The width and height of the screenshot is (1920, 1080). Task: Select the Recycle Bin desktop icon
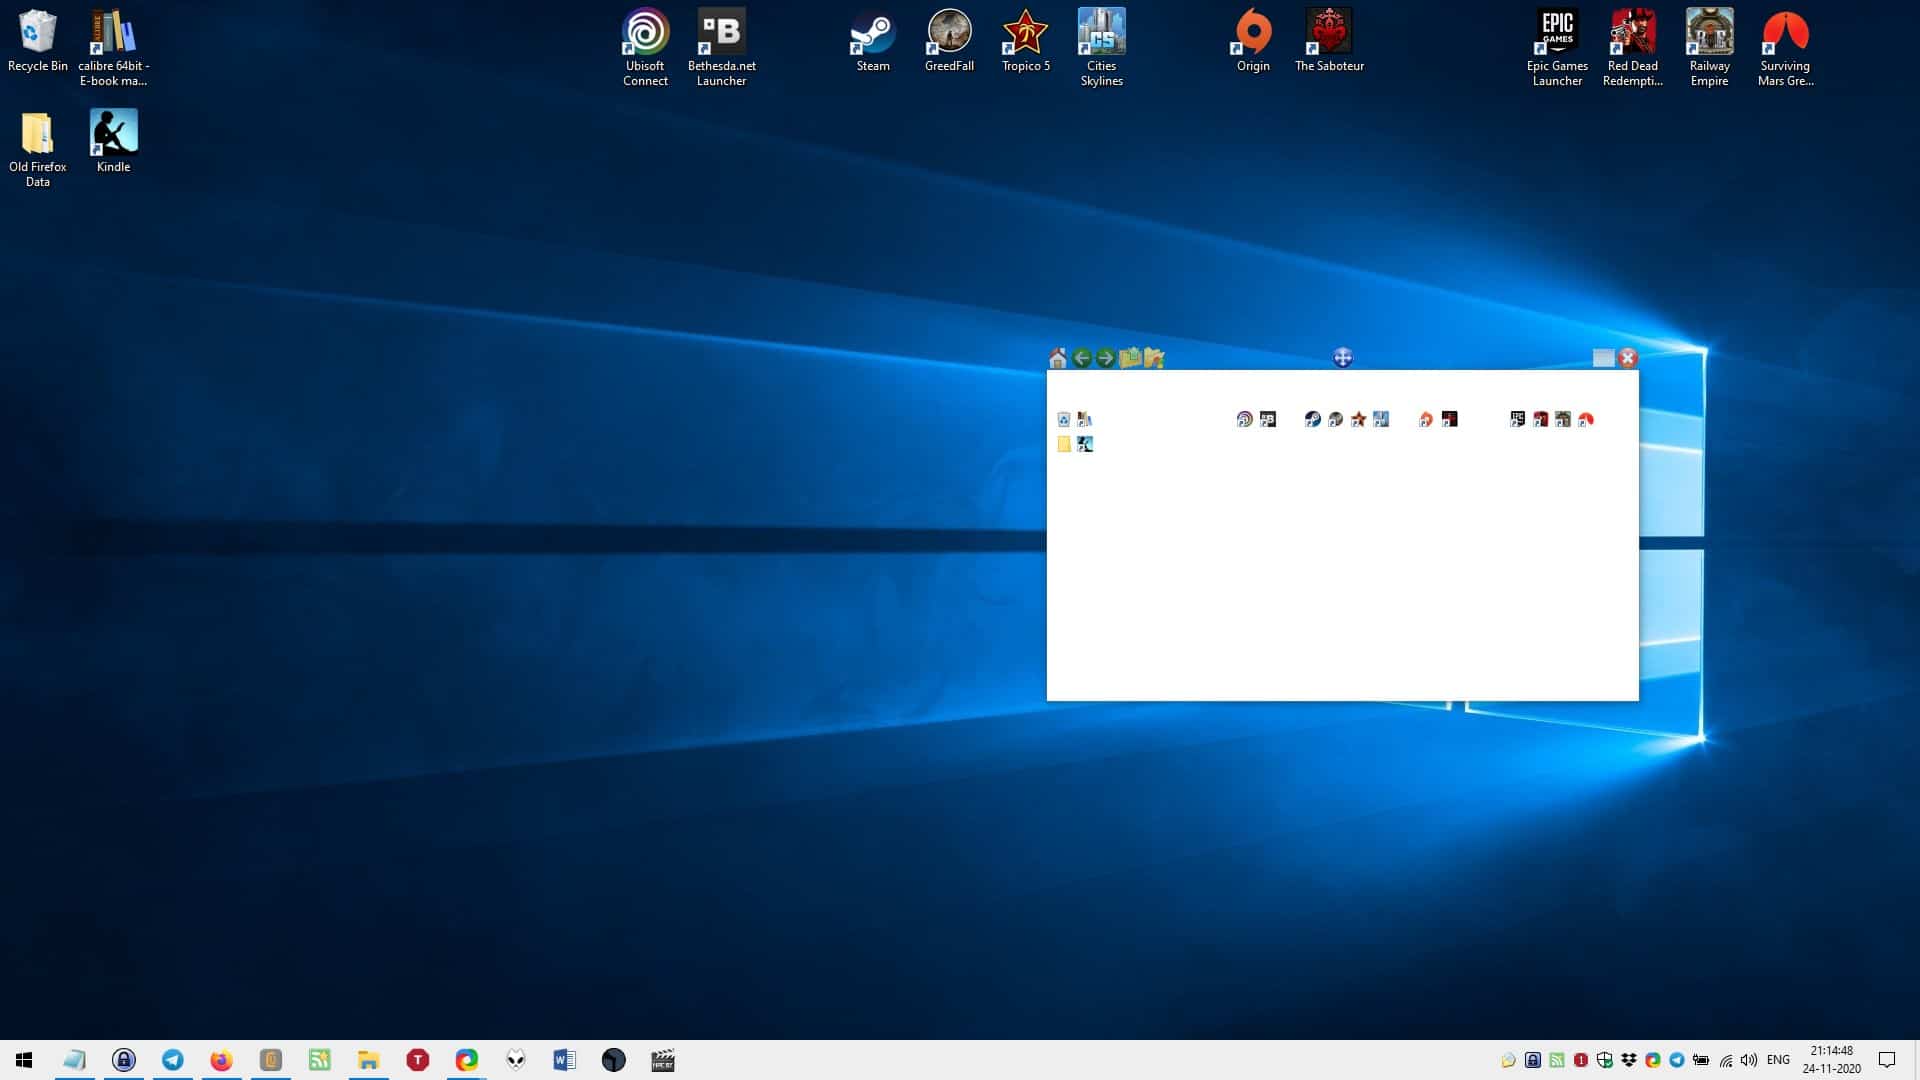pos(38,41)
